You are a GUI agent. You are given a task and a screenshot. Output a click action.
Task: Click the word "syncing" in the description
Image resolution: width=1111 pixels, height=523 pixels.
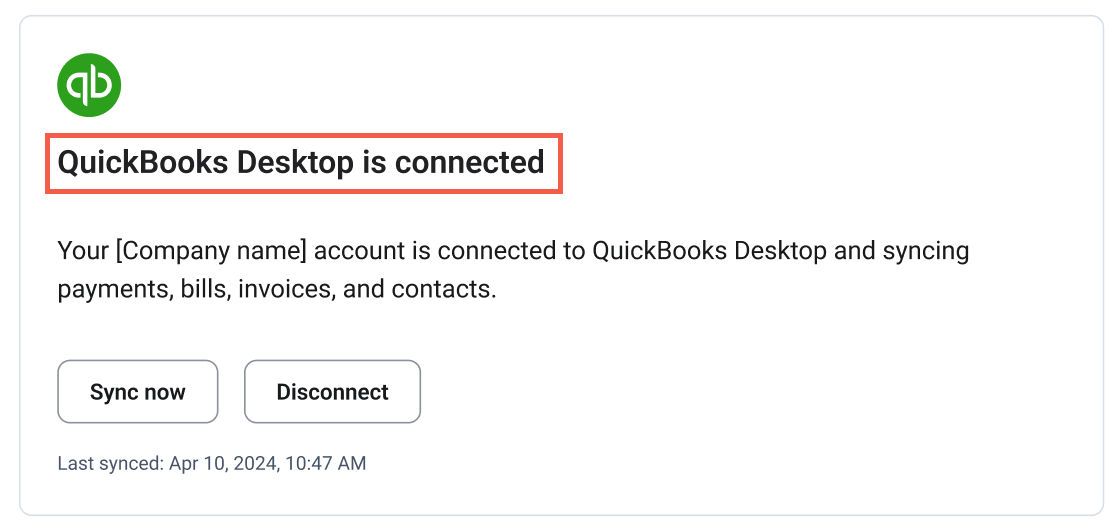click(x=926, y=250)
